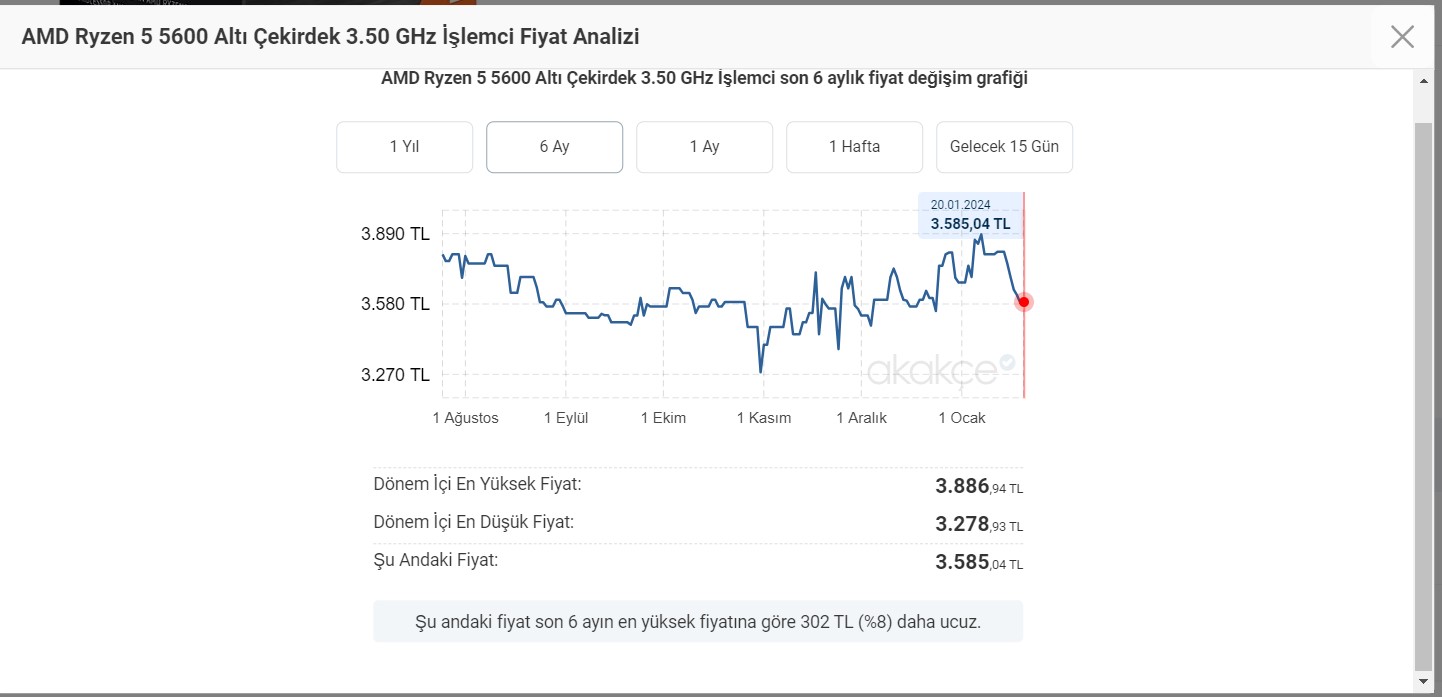
Task: Click the scrollbar down arrow
Action: (1424, 681)
